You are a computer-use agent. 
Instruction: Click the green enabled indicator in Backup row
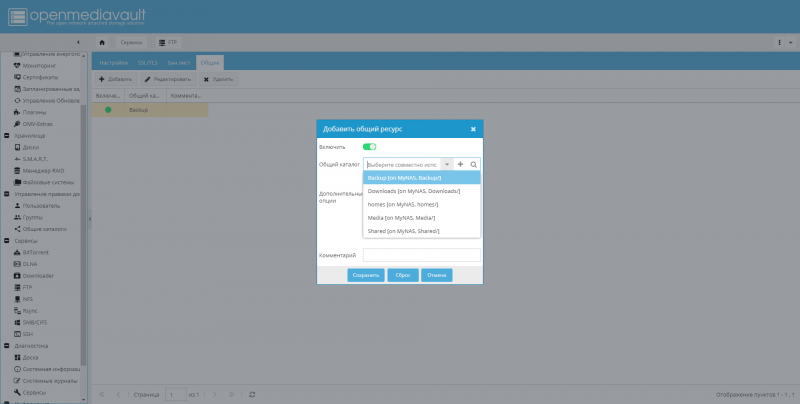(x=108, y=110)
